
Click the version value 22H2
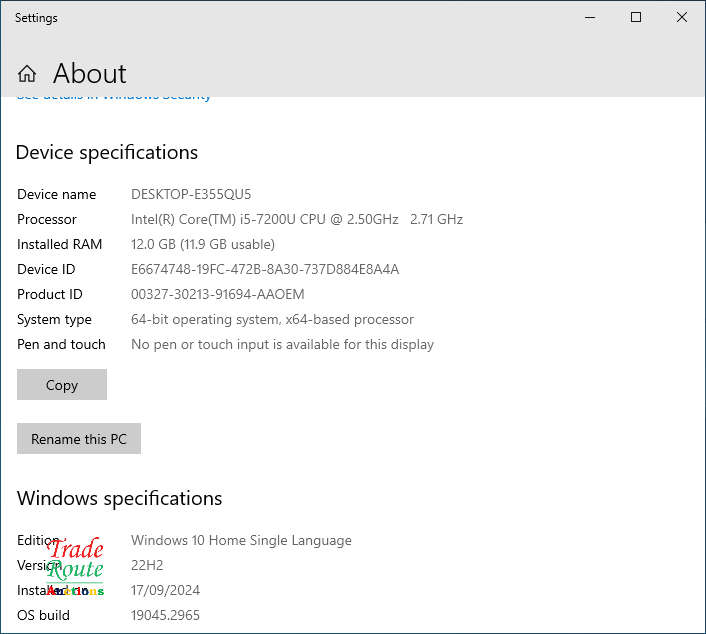pos(147,565)
